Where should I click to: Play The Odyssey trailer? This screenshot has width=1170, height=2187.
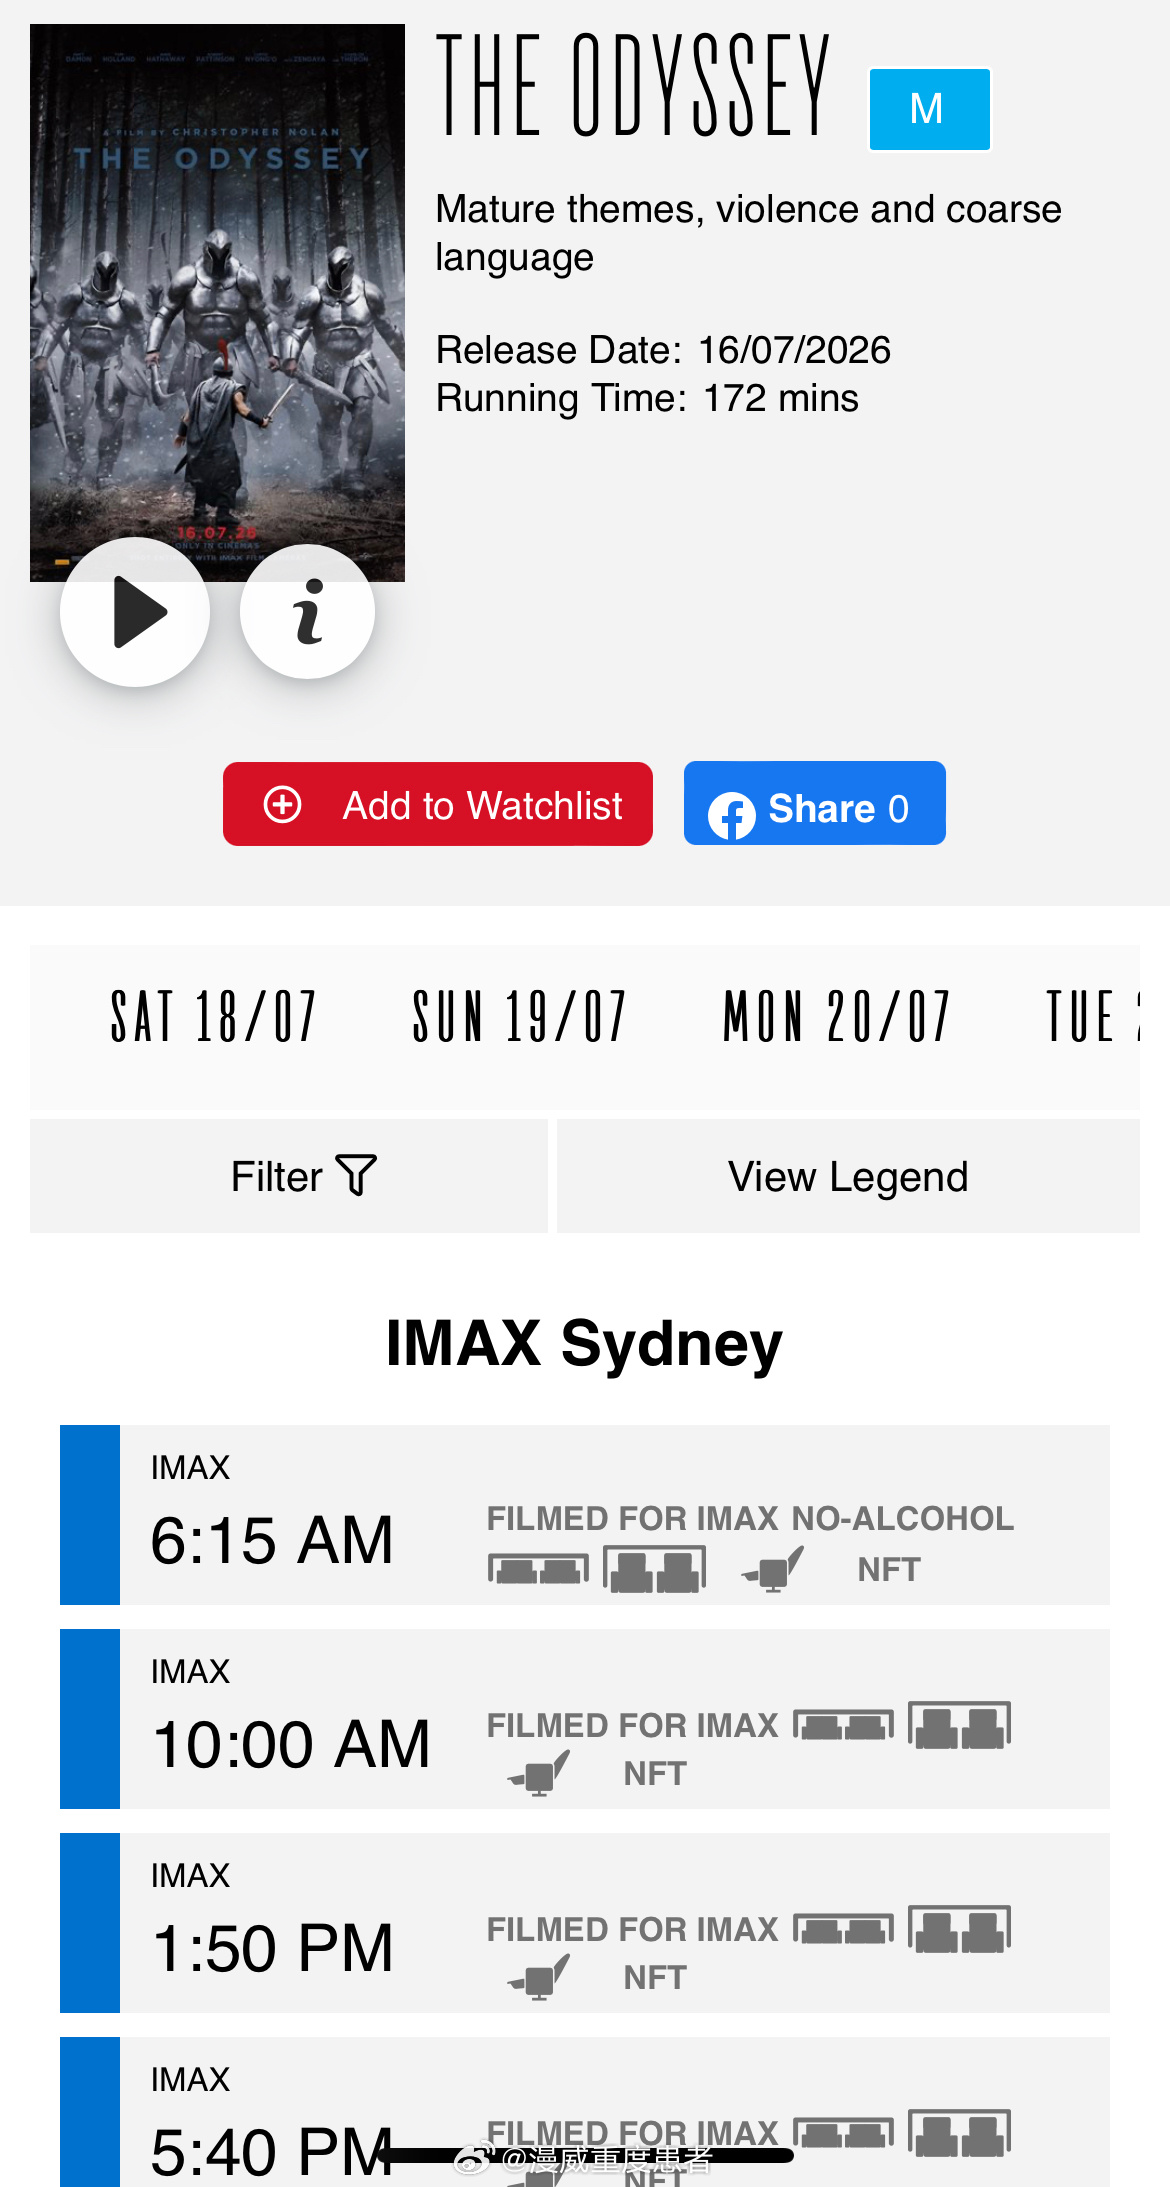pos(135,612)
